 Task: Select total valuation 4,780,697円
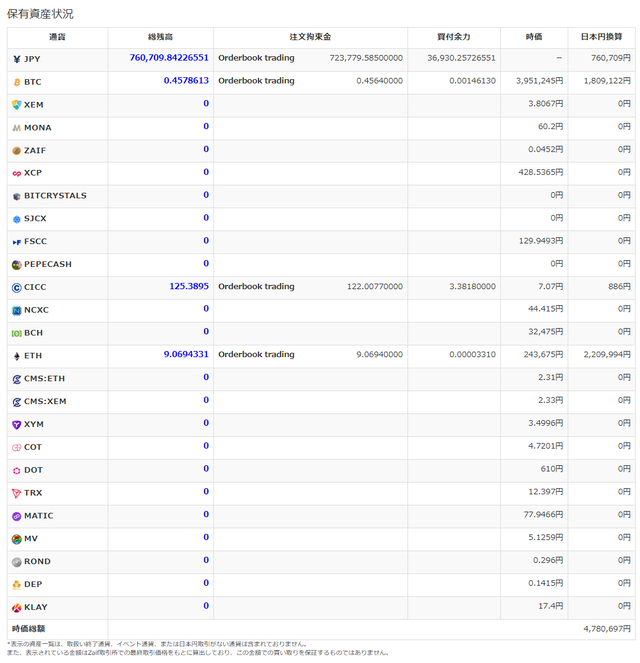point(607,629)
